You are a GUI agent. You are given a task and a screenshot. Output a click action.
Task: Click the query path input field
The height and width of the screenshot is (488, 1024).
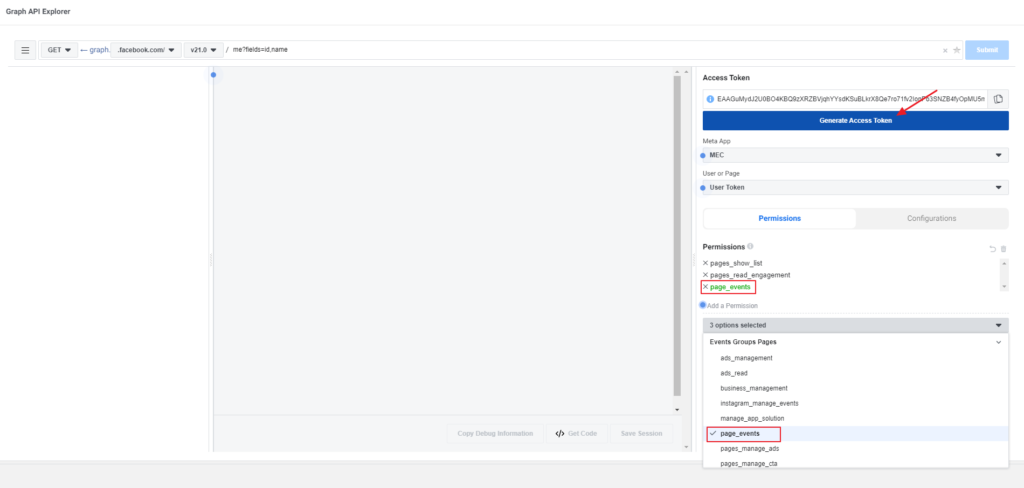point(584,50)
